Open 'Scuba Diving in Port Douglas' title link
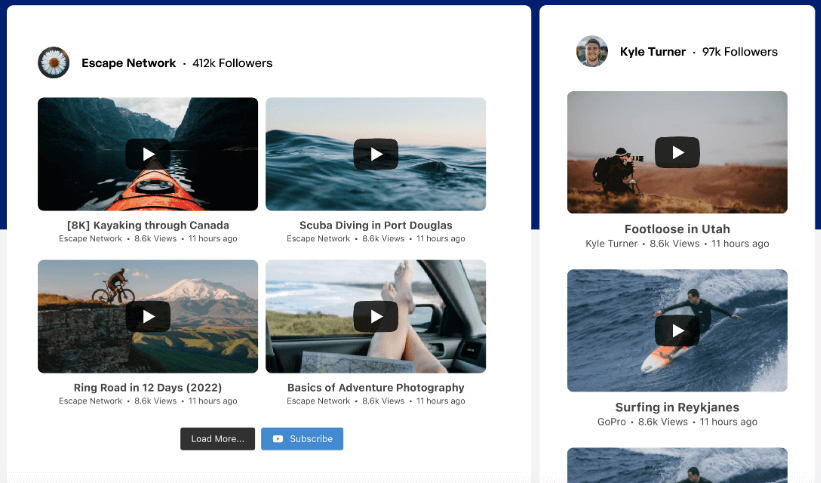 click(x=376, y=225)
